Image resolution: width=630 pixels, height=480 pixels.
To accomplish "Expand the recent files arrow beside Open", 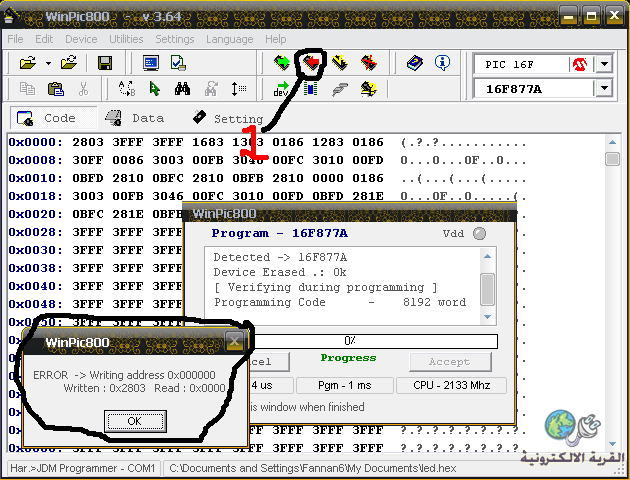I will click(x=48, y=63).
